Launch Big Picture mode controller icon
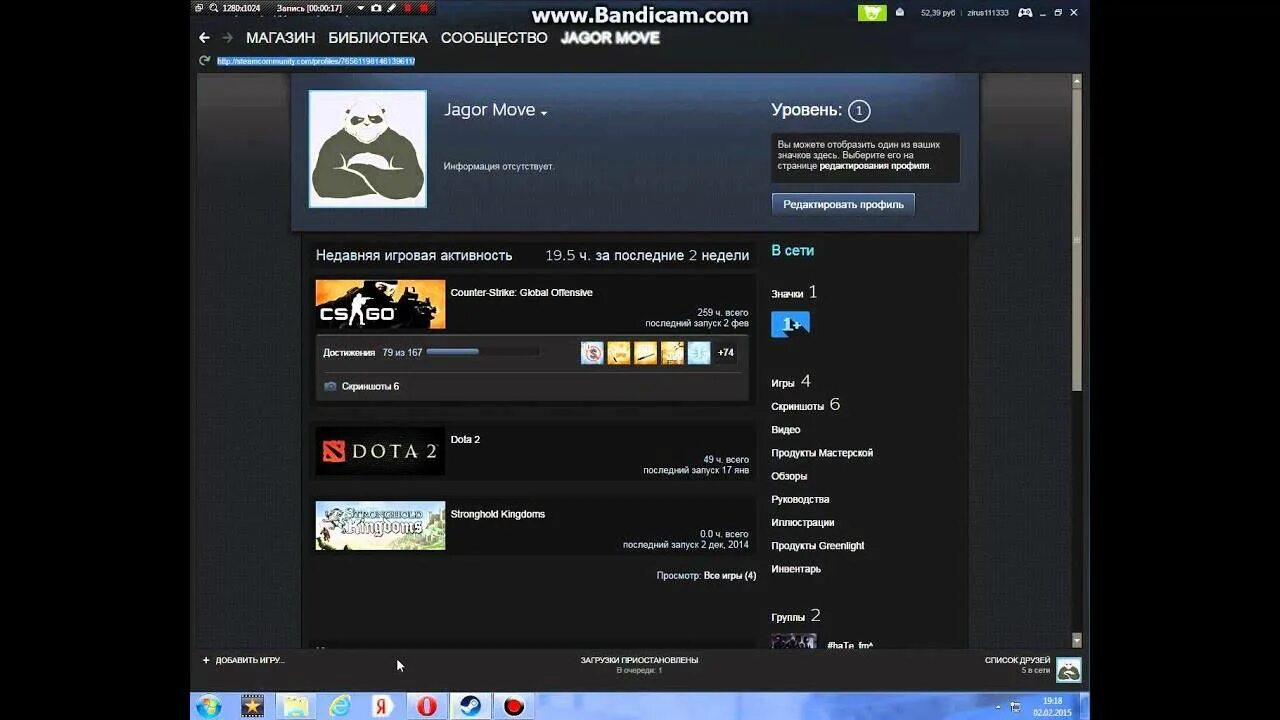Screen dimensions: 1280x720 (1026, 13)
